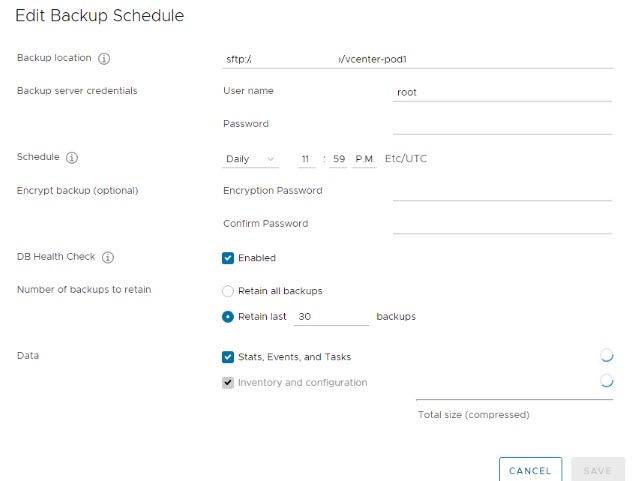
Task: Click the Inventory and configuration loading spinner
Action: [x=606, y=381]
